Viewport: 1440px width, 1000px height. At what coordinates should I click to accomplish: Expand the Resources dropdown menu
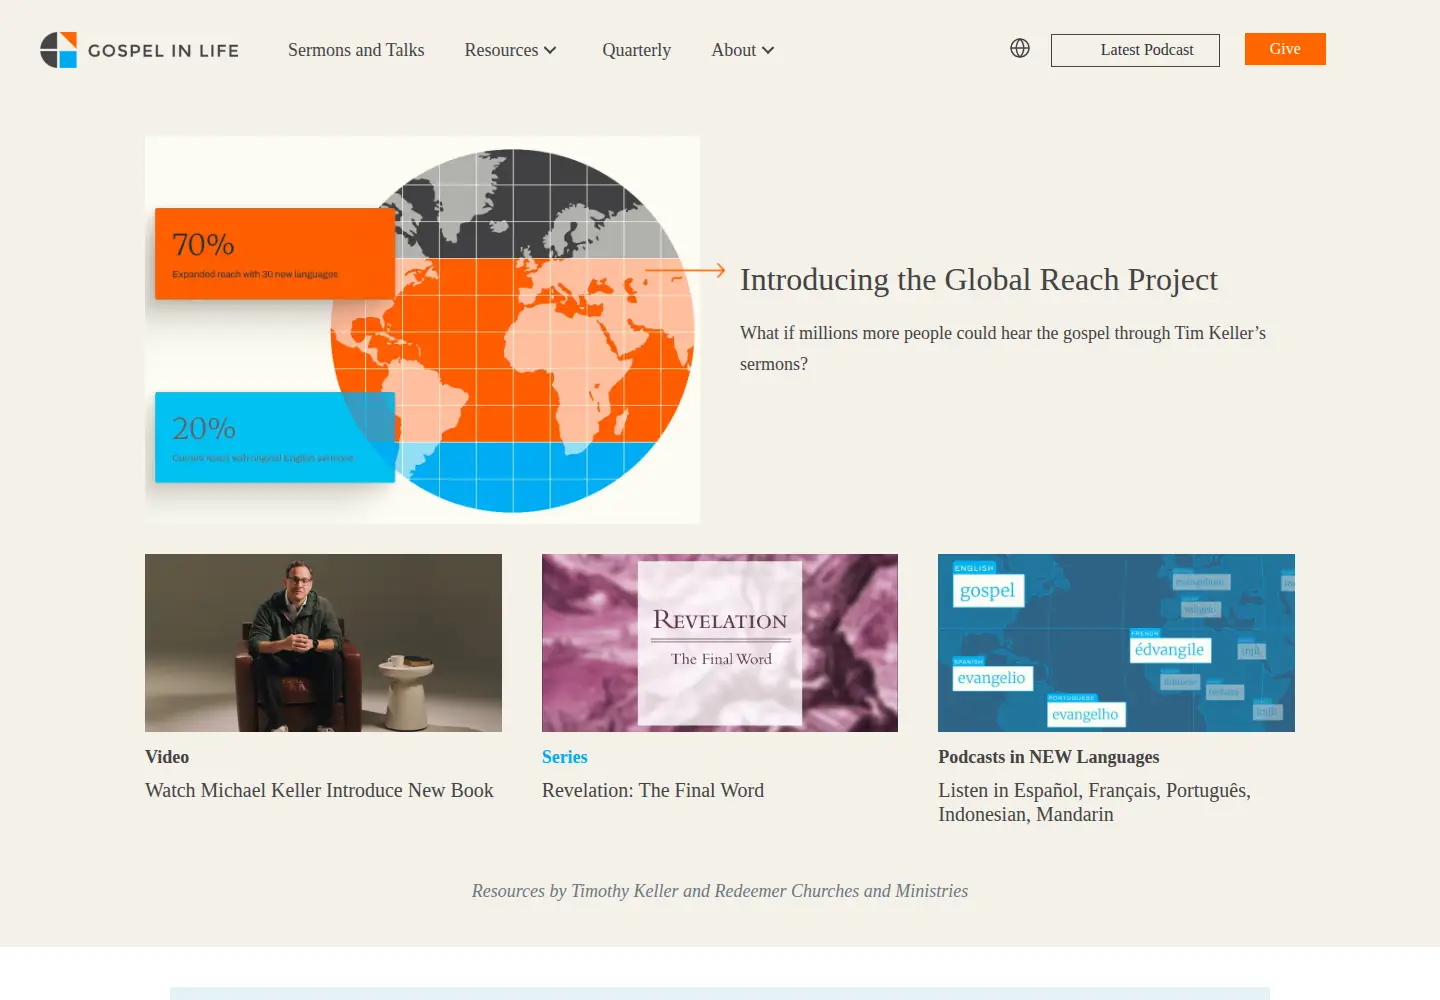[x=510, y=50]
